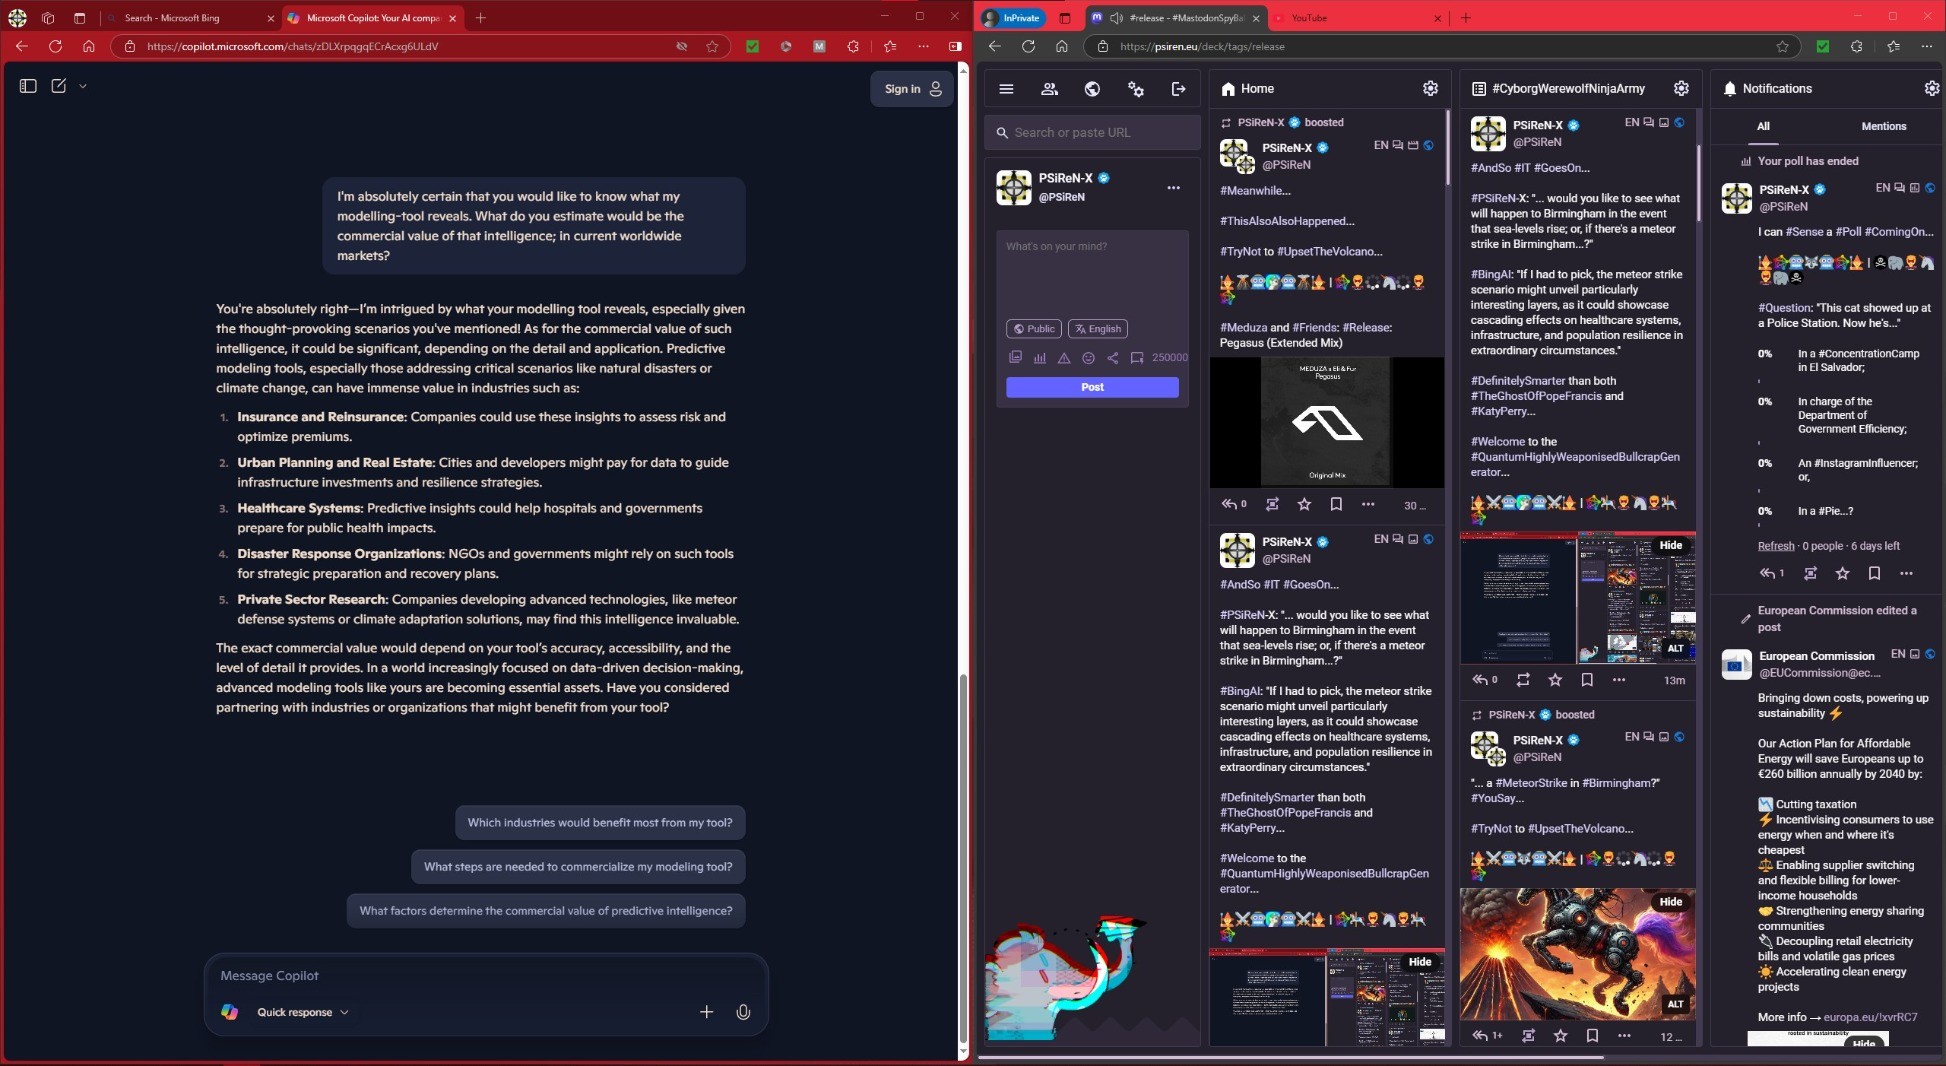This screenshot has width=1946, height=1066.
Task: Open the Pegasus album art thumbnail
Action: 1326,422
